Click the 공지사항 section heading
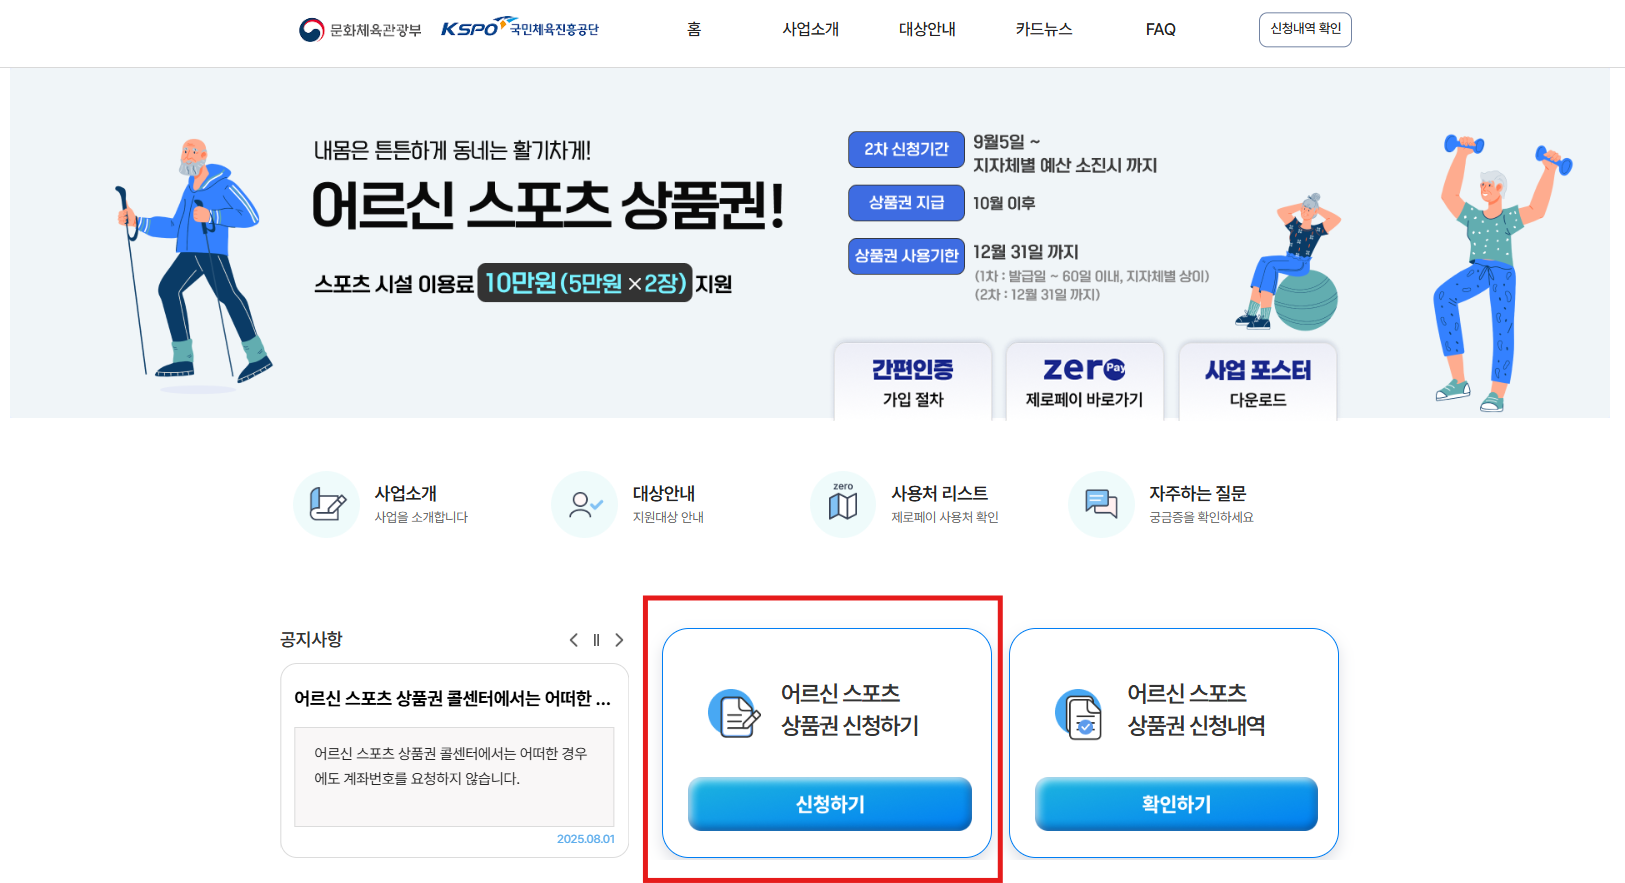1625x883 pixels. coord(311,639)
